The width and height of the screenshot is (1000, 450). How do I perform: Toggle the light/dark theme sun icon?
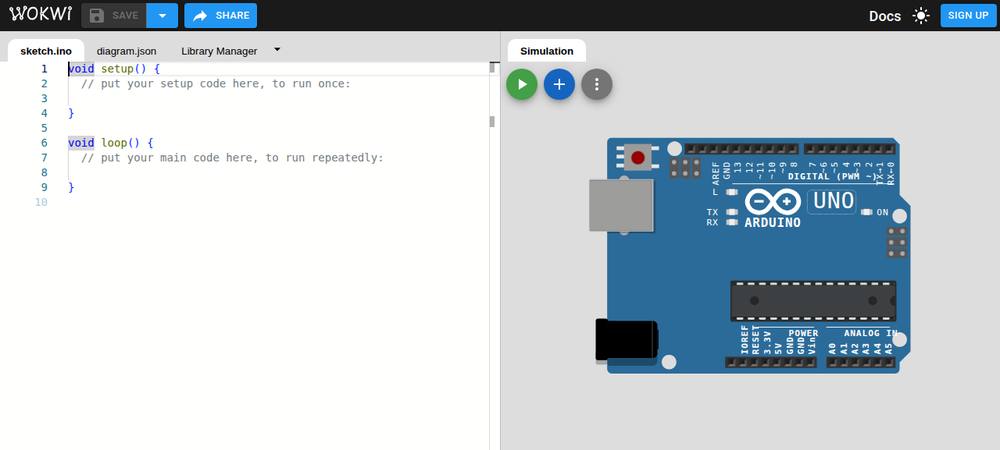[x=921, y=16]
